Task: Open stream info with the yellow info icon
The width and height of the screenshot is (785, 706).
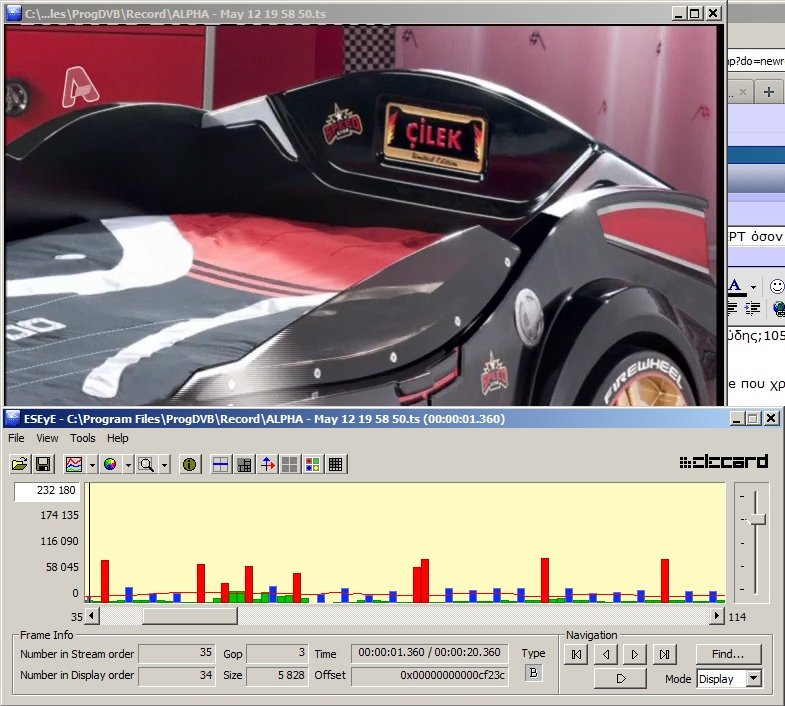Action: (x=190, y=464)
